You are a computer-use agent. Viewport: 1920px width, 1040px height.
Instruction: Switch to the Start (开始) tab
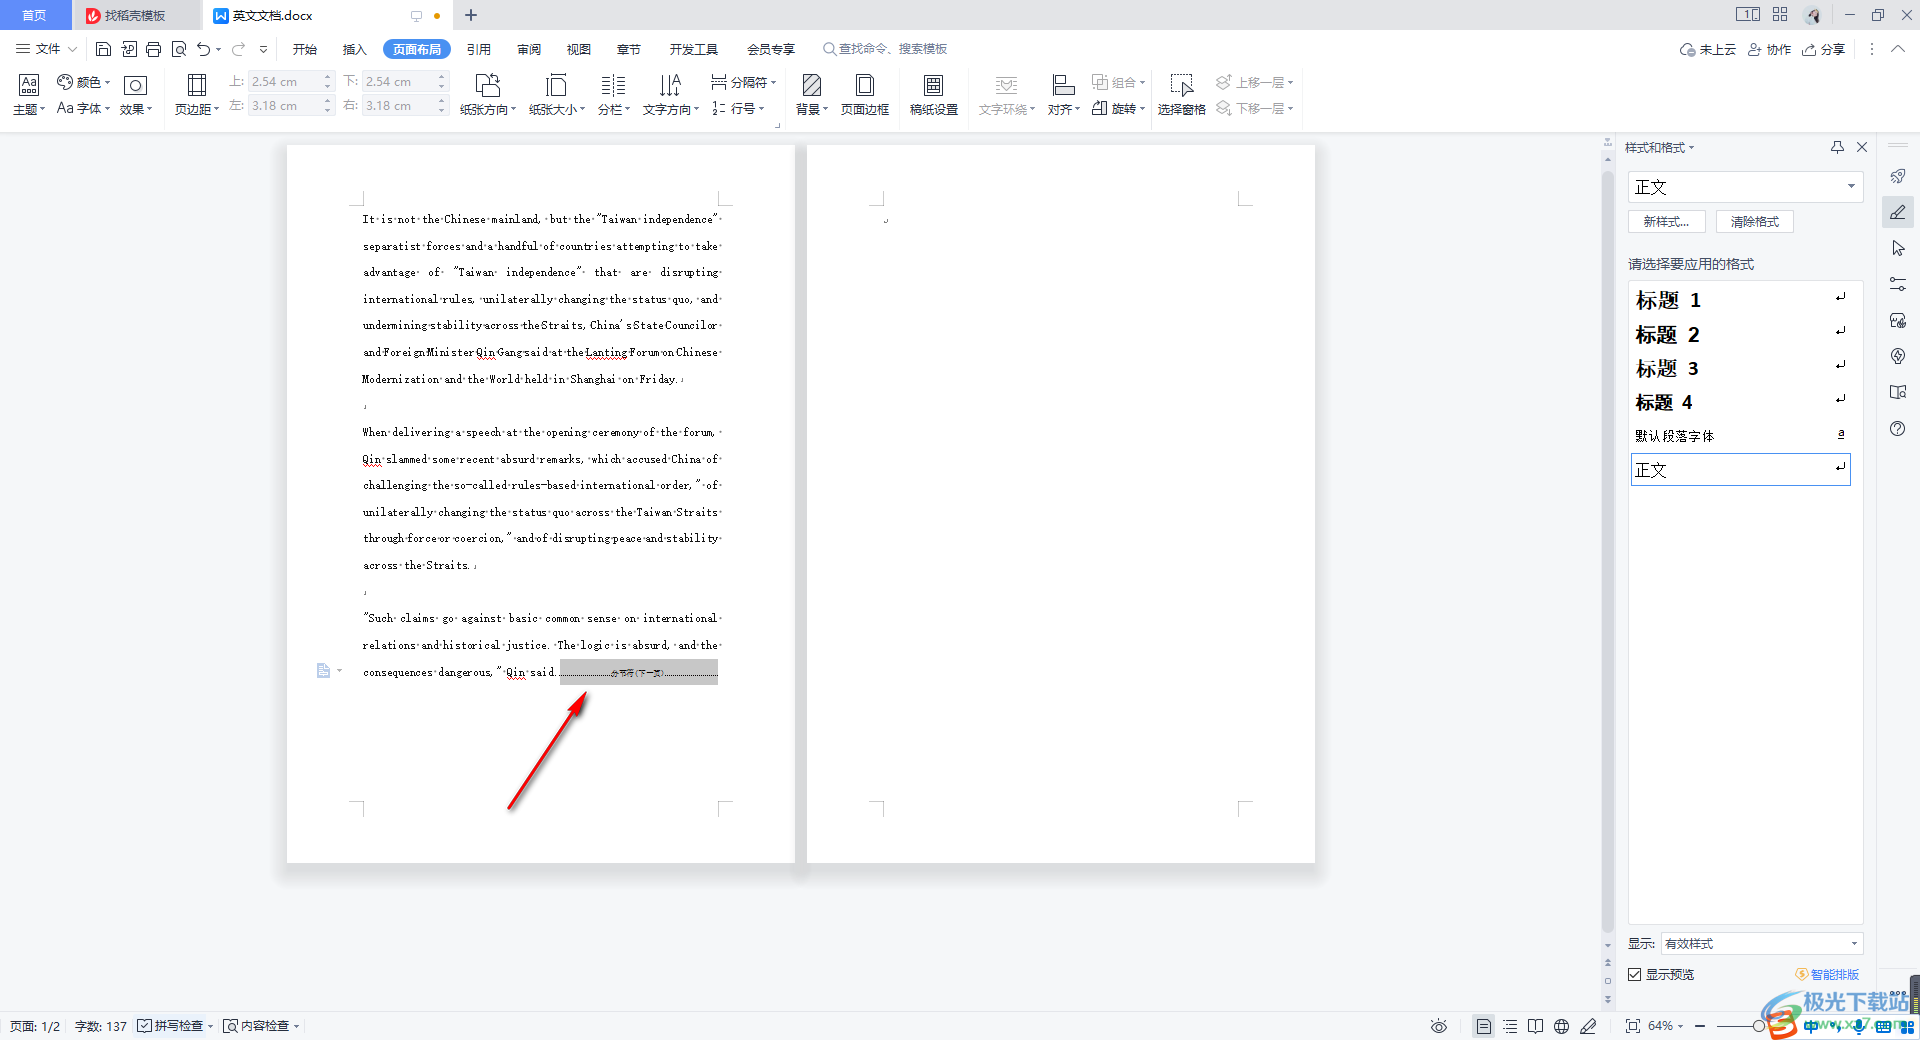point(305,49)
